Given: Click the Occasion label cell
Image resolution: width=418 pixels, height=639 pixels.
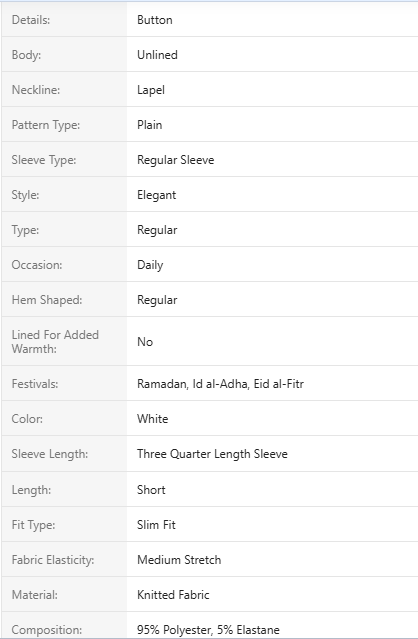Looking at the screenshot, I should point(64,265).
